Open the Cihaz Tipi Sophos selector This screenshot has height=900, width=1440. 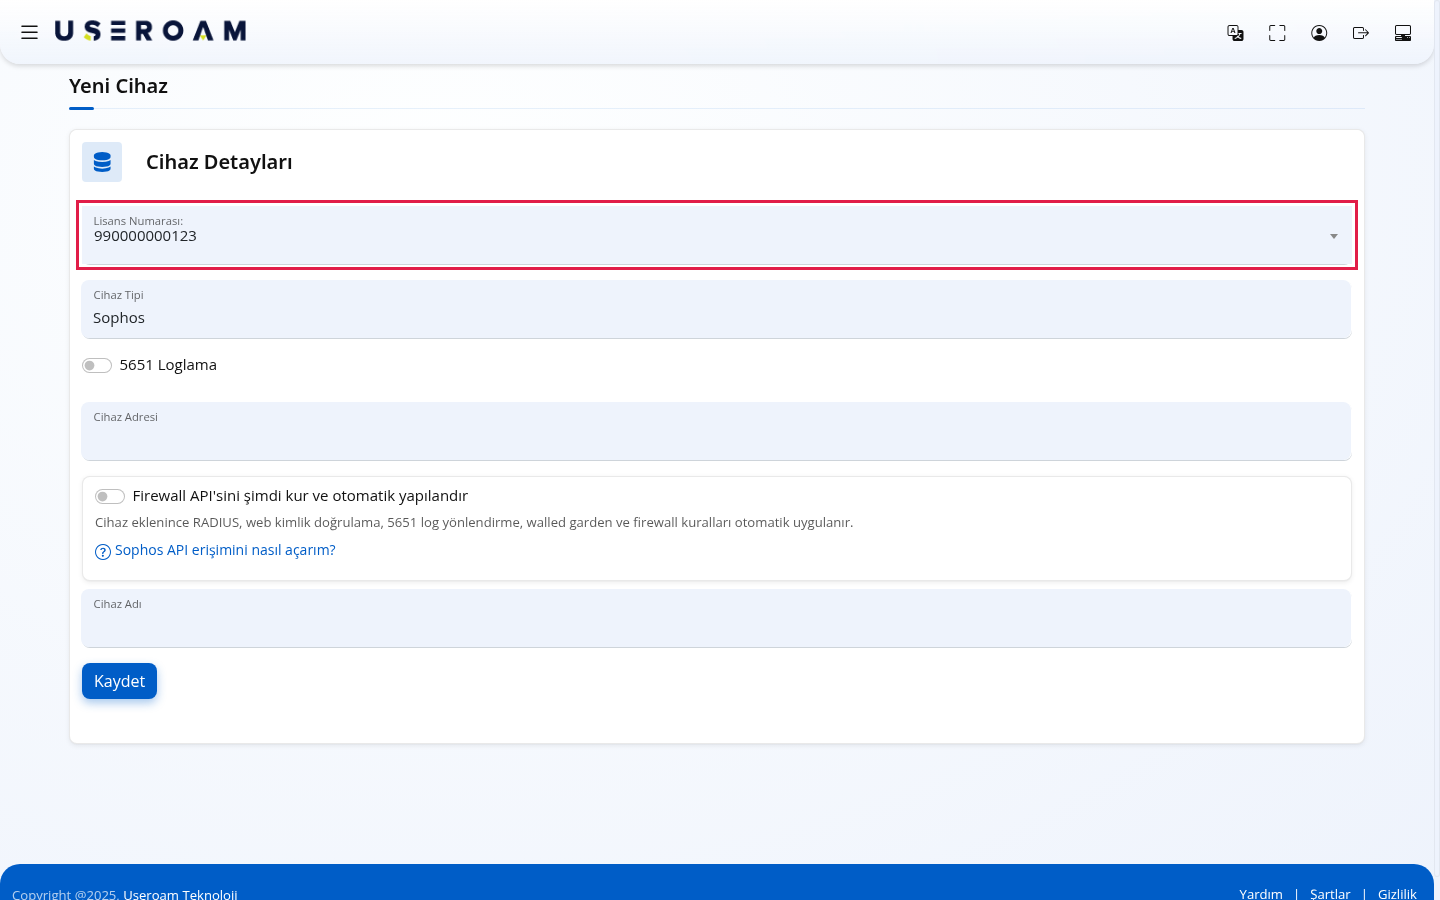coord(716,309)
